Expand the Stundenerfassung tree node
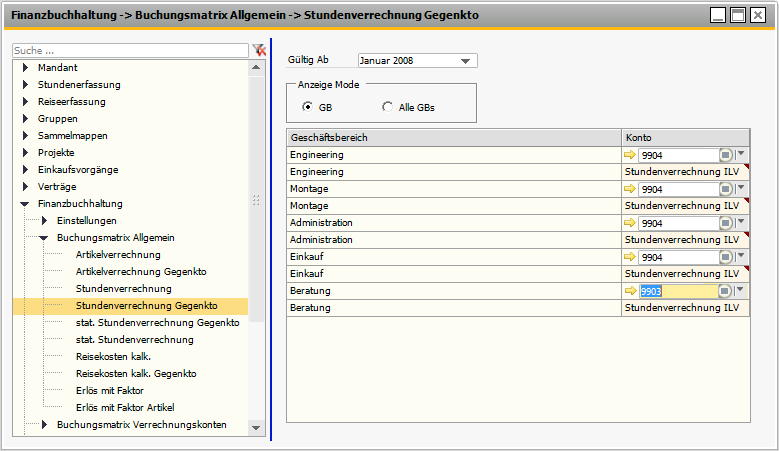This screenshot has height=451, width=779. tap(25, 84)
